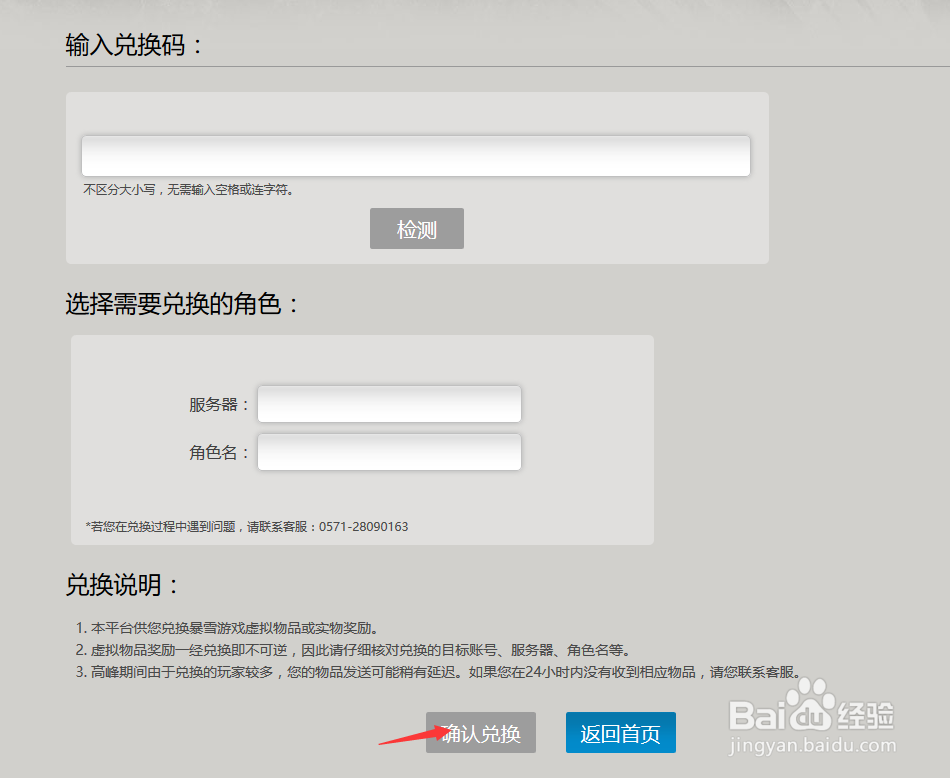This screenshot has width=950, height=778.
Task: Click instruction line 1 about 暴雪游戏虚拟物品
Action: 227,628
